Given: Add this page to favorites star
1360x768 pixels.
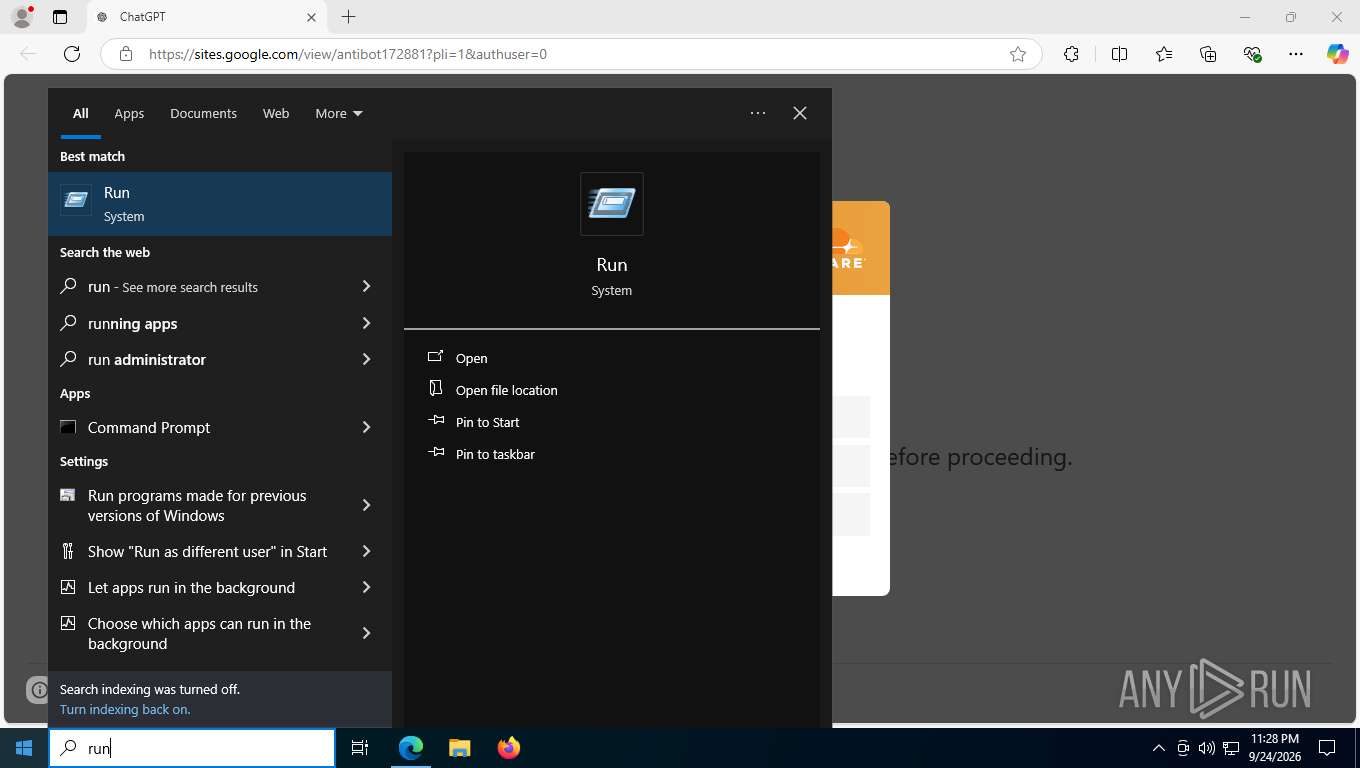Looking at the screenshot, I should [1018, 54].
